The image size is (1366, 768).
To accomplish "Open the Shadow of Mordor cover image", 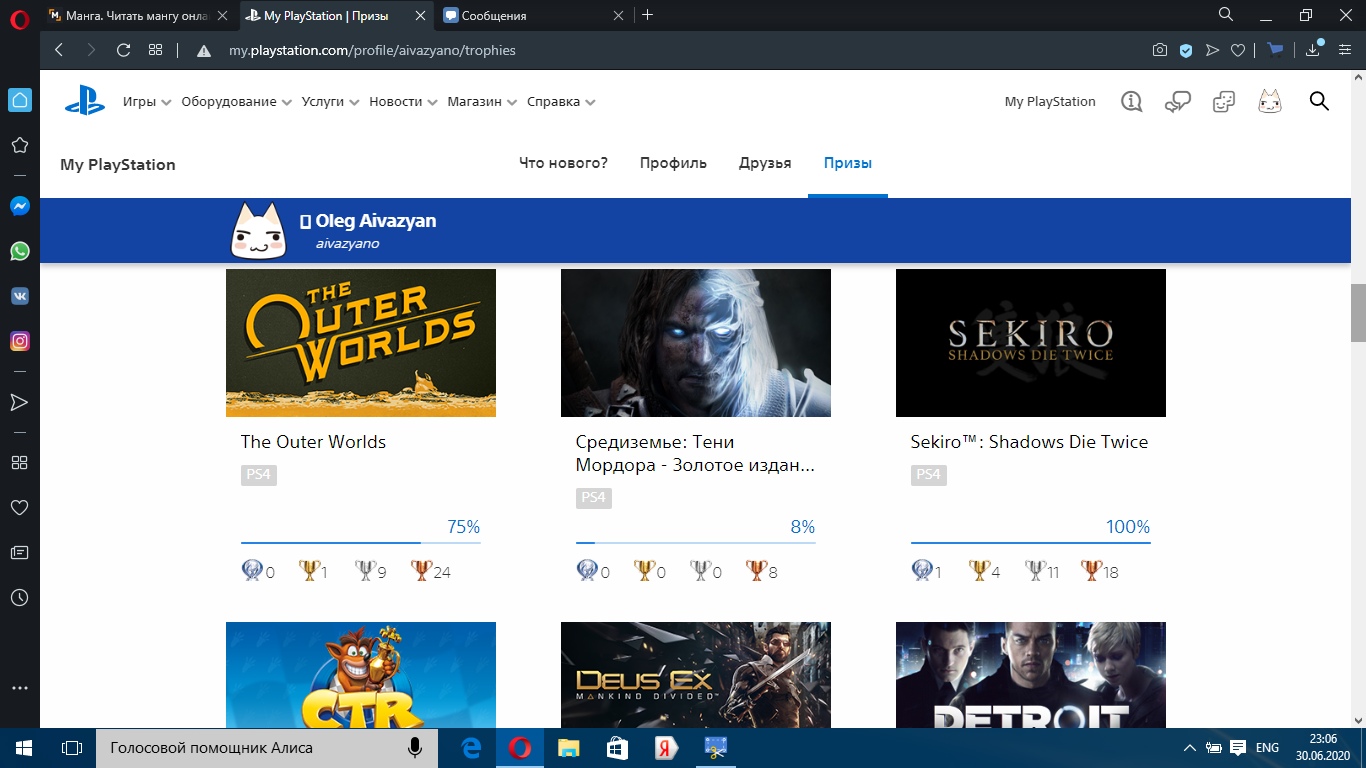I will tap(696, 343).
